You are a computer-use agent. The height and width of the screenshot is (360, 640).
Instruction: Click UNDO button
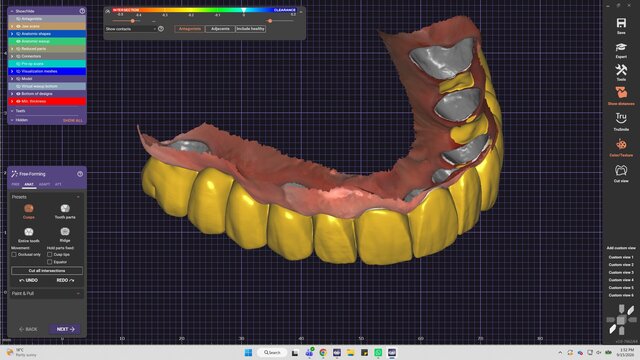[29, 280]
